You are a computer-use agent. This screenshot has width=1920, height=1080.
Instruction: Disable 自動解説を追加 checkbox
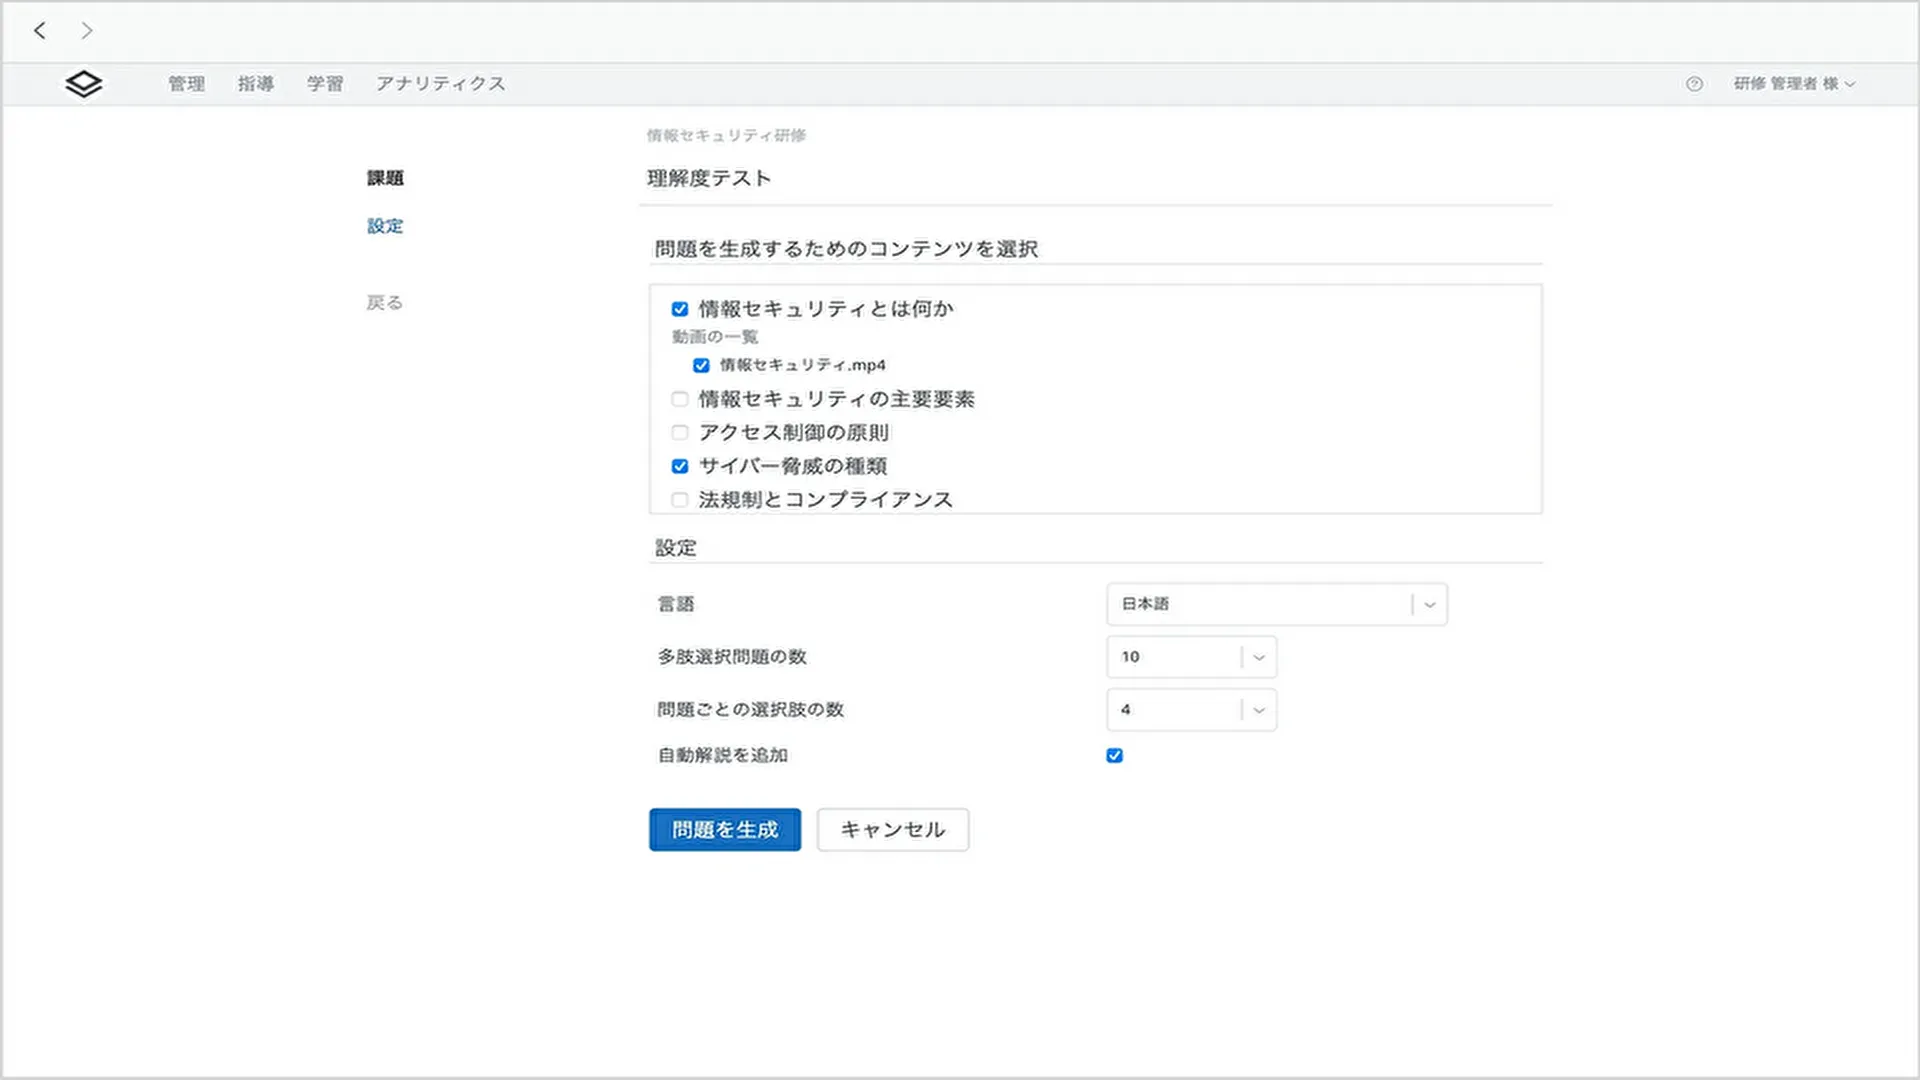1114,755
